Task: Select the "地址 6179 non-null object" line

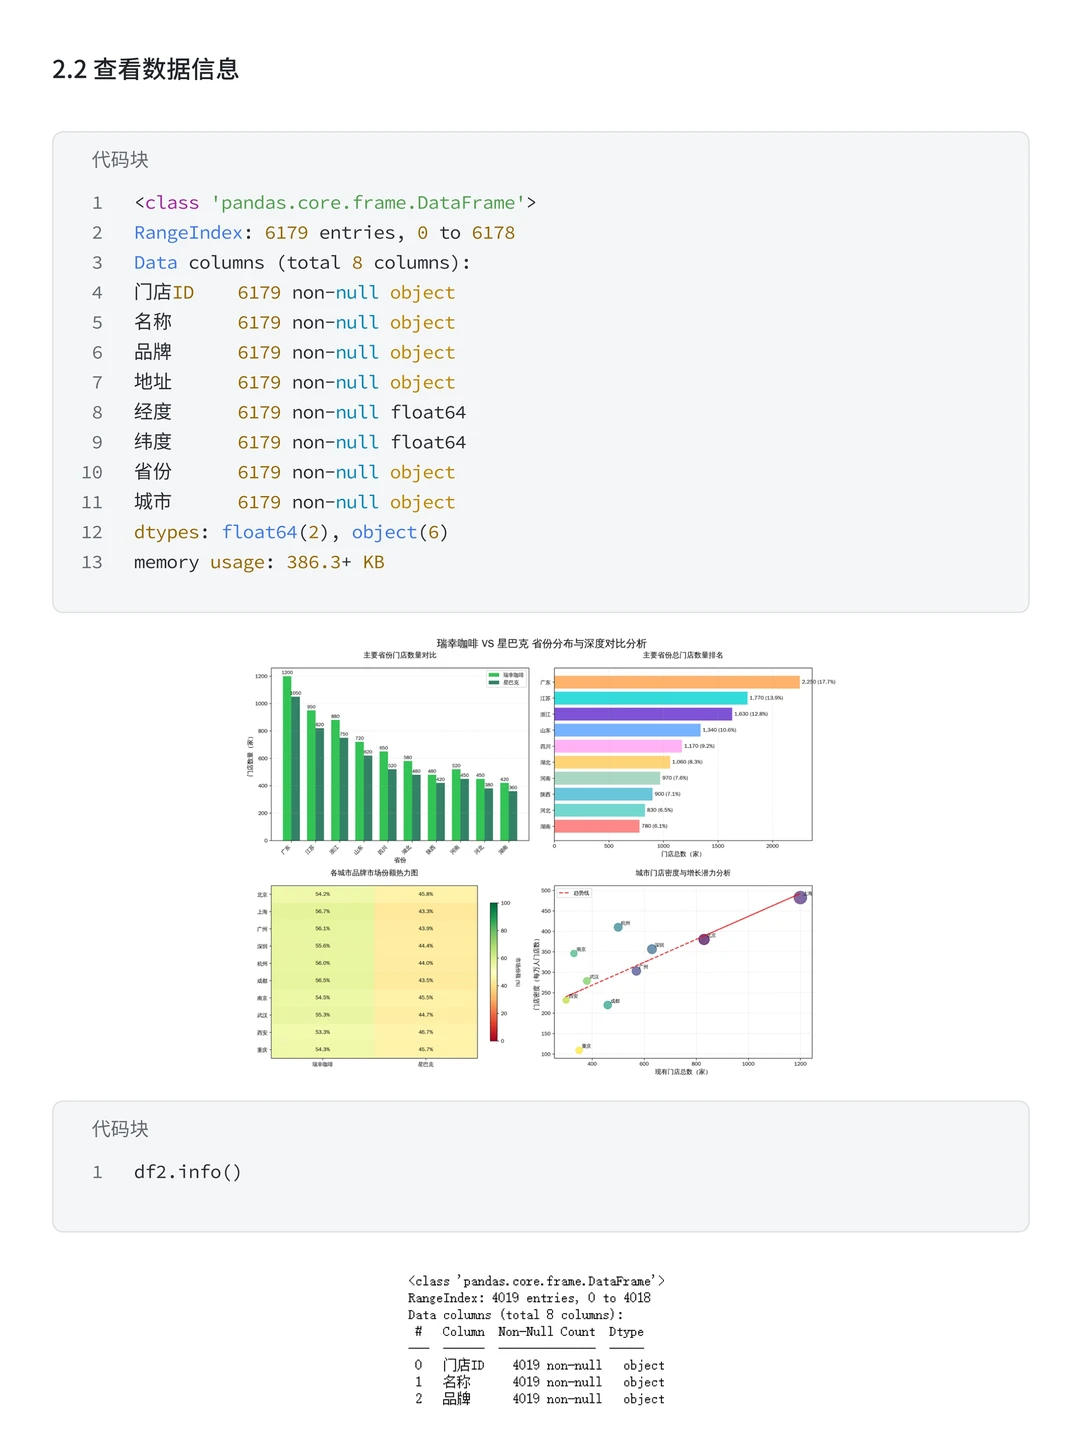Action: click(295, 383)
